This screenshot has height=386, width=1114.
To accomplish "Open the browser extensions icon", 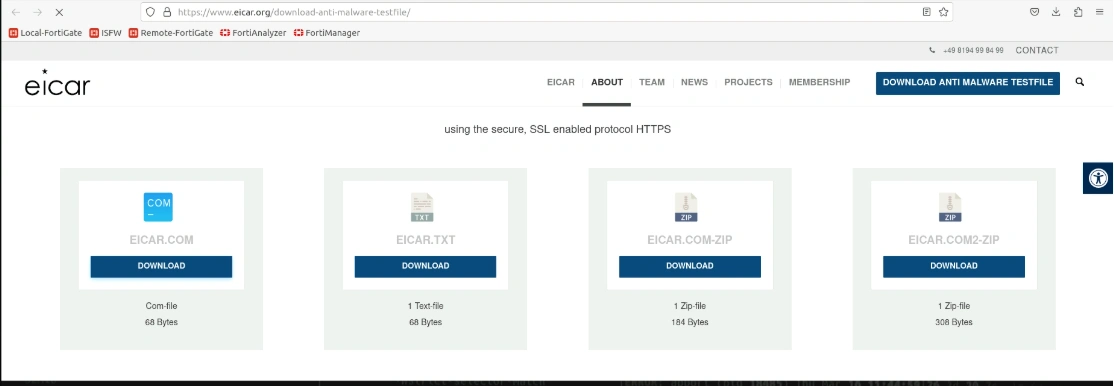I will [x=1078, y=12].
